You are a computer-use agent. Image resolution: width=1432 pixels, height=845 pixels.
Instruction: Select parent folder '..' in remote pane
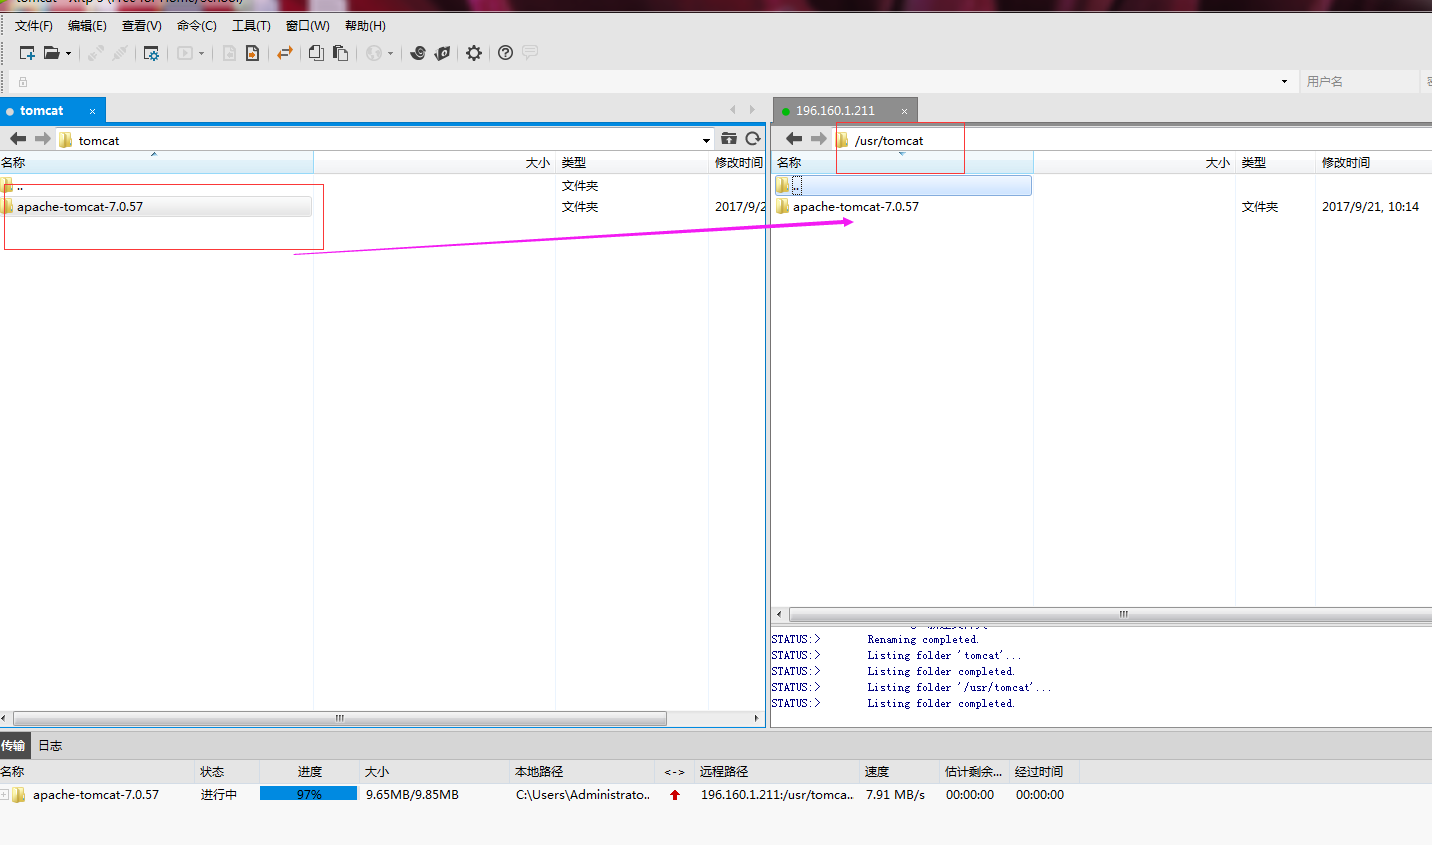coord(903,185)
